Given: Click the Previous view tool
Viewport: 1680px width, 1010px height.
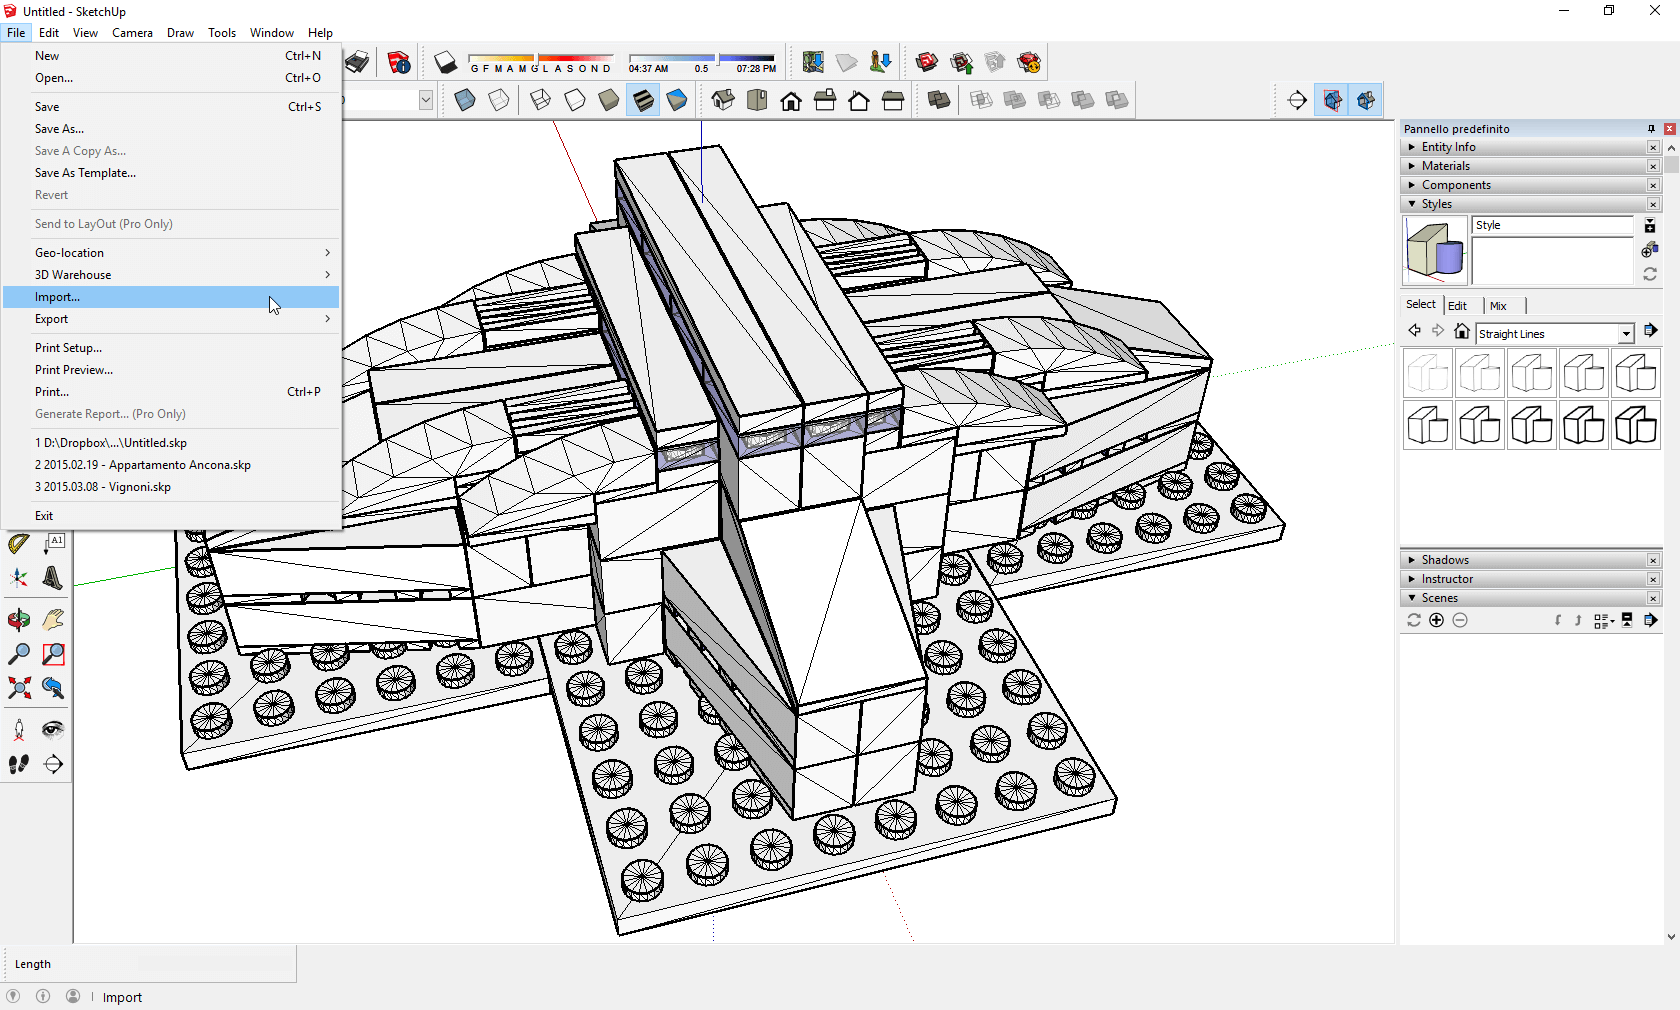Looking at the screenshot, I should click(54, 688).
